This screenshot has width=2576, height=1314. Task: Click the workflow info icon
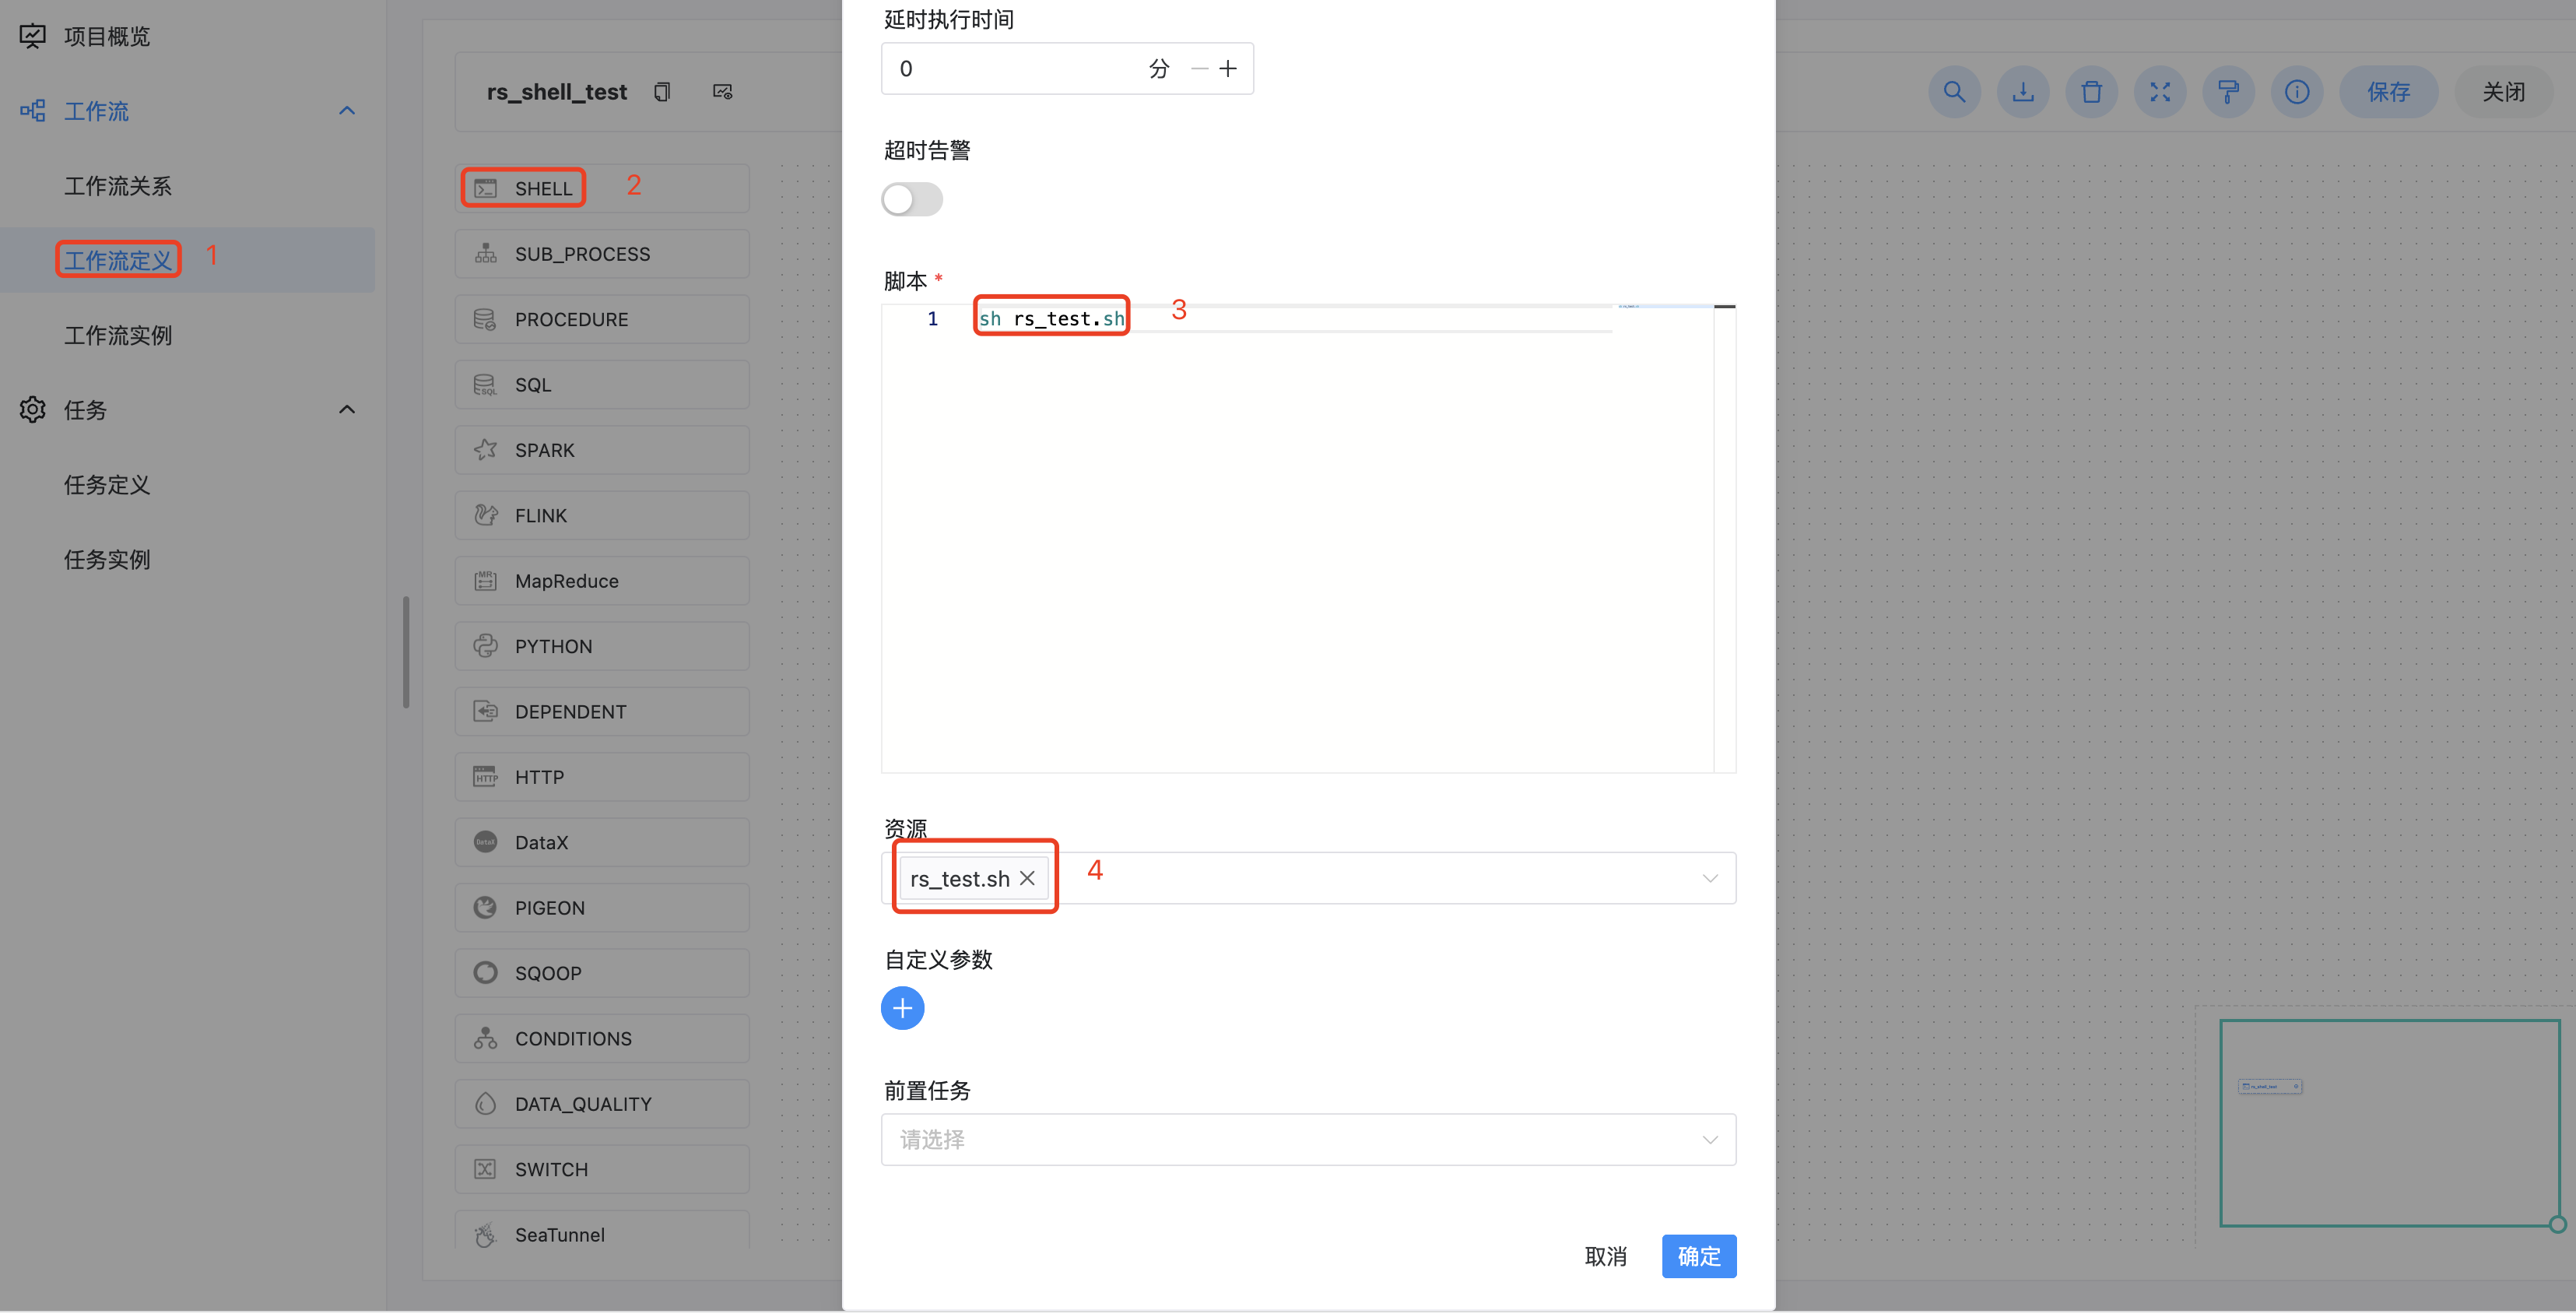2296,92
